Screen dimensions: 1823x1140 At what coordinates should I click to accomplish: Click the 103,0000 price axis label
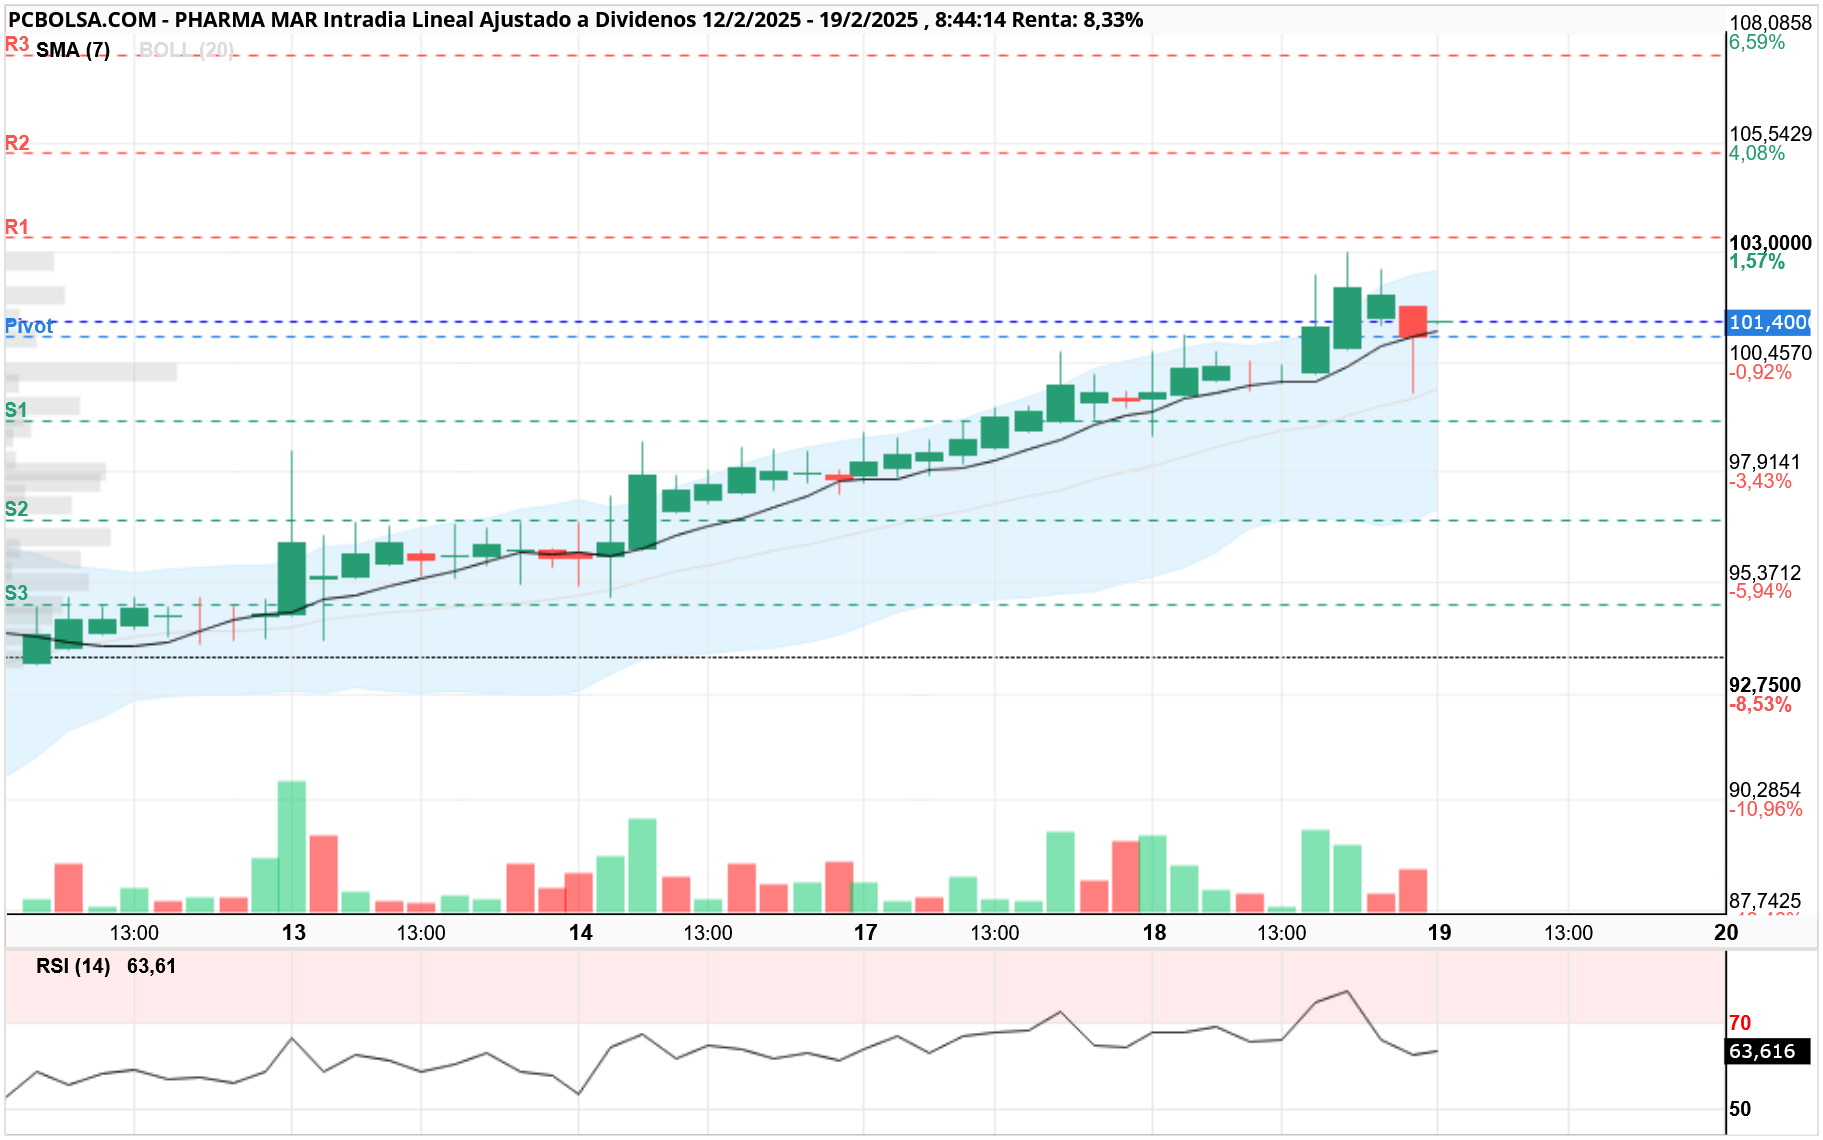tap(1770, 243)
